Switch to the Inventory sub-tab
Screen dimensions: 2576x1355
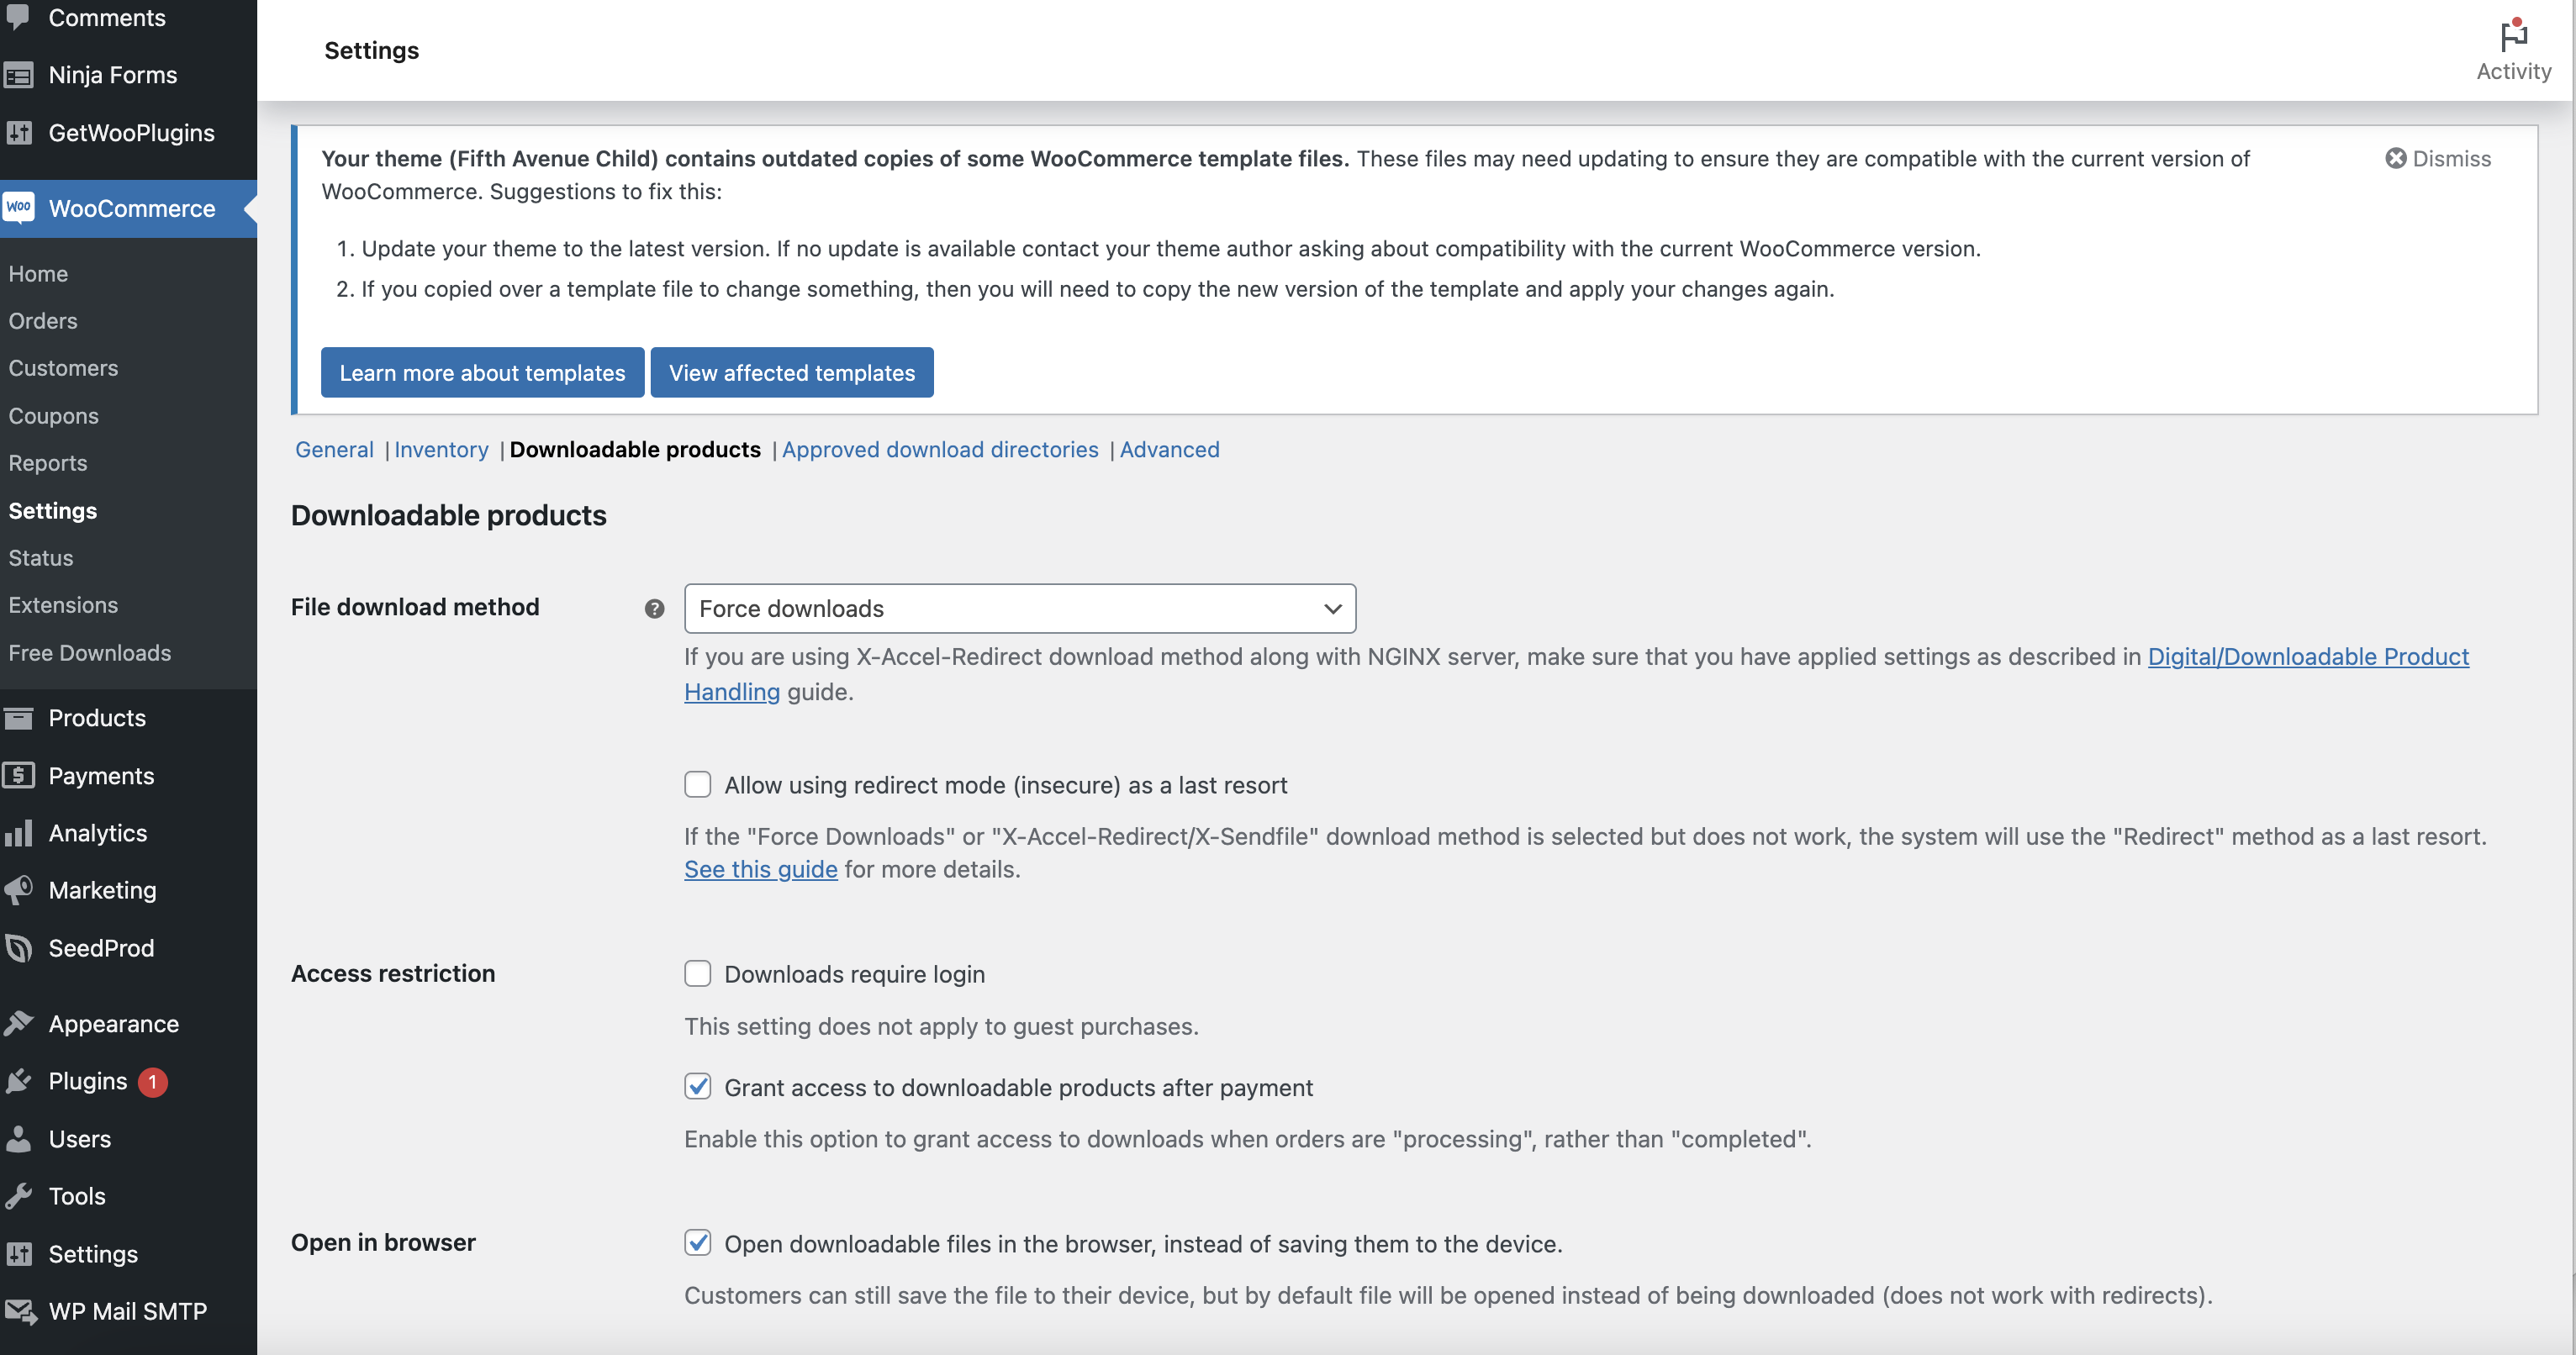[x=441, y=449]
